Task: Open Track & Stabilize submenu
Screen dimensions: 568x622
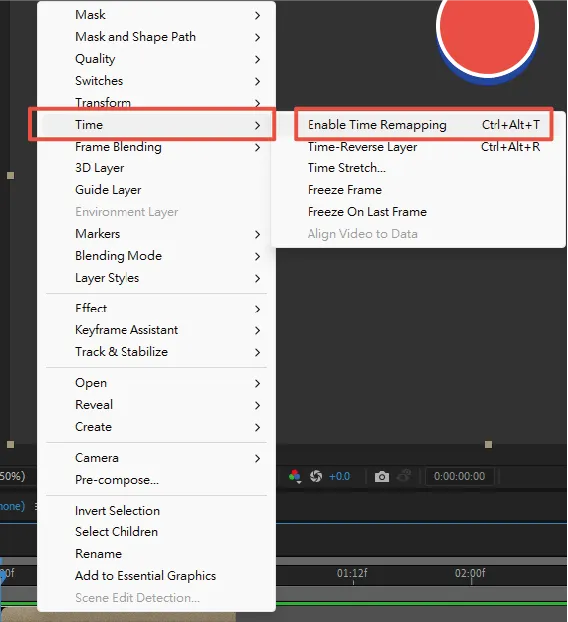Action: click(x=156, y=352)
